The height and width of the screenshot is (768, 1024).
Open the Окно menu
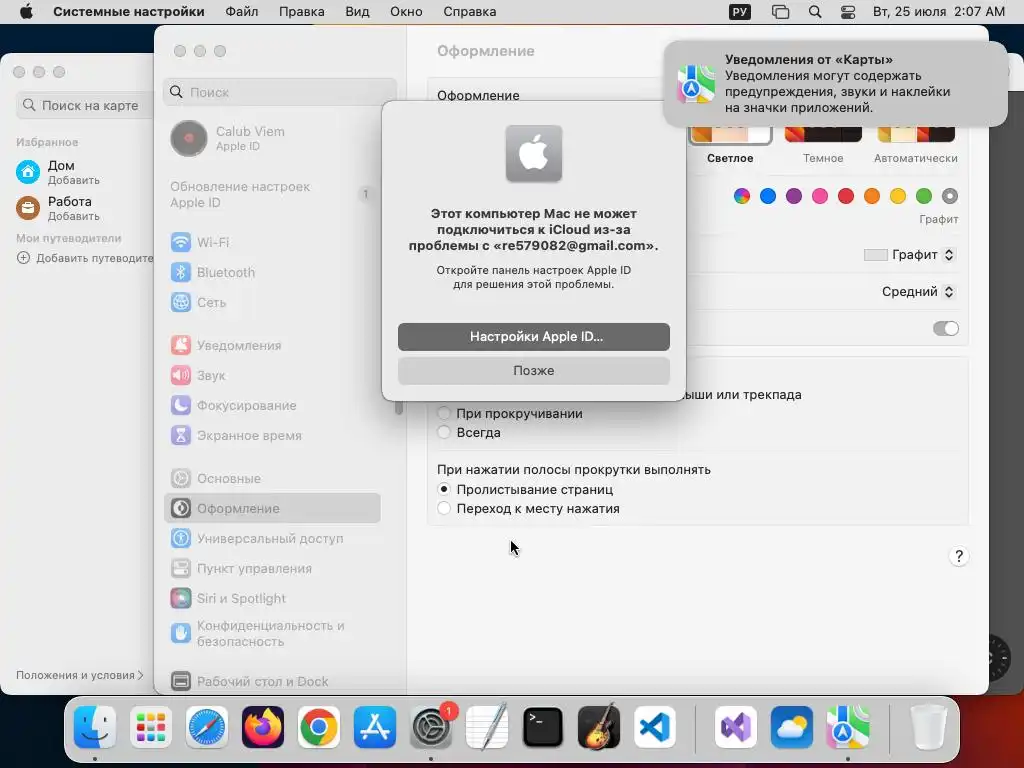[x=406, y=12]
